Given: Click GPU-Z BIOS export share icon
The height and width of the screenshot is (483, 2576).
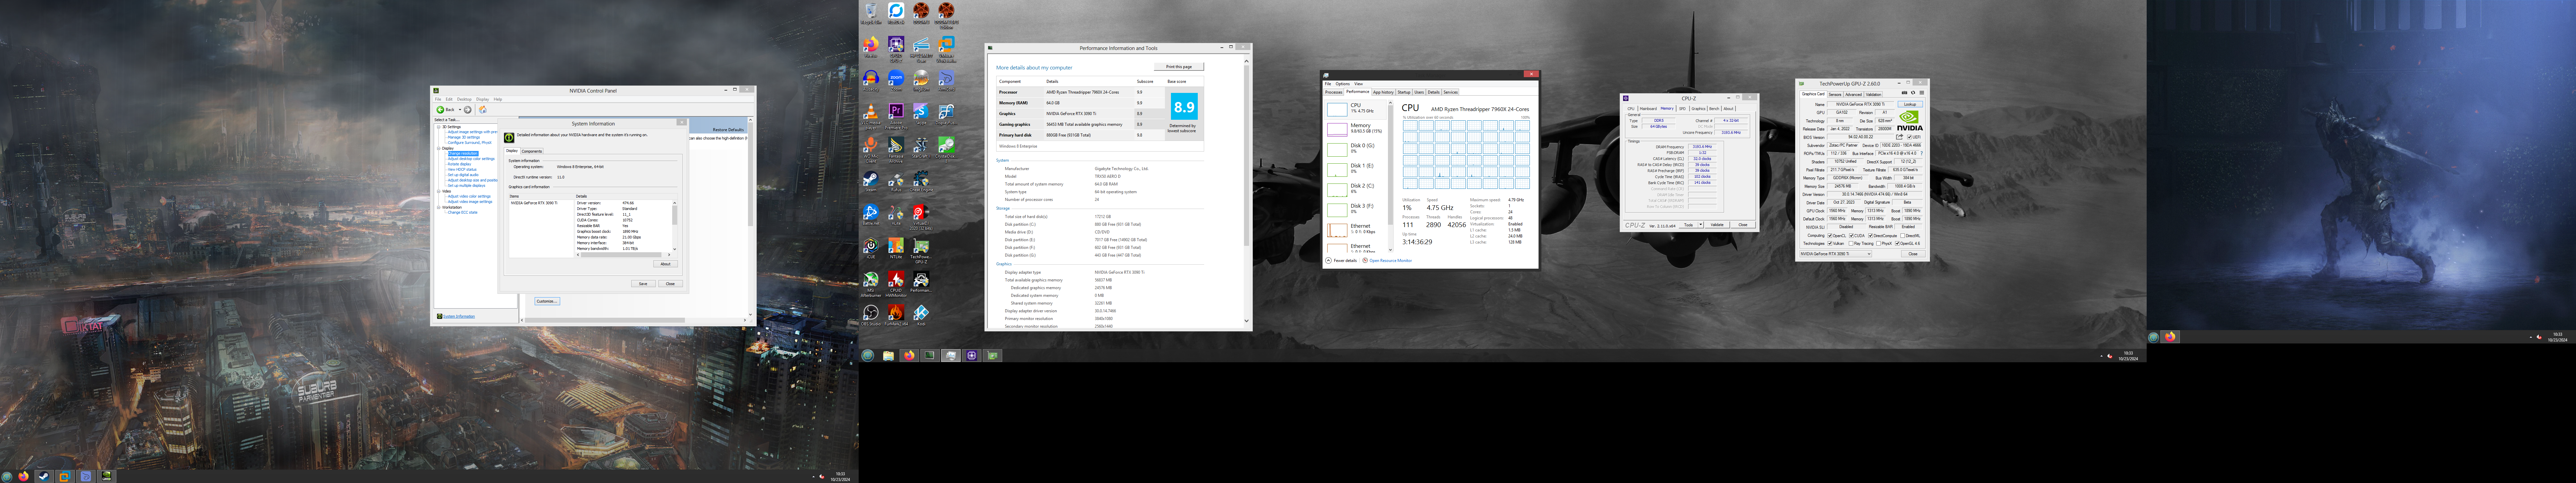Looking at the screenshot, I should point(1900,137).
